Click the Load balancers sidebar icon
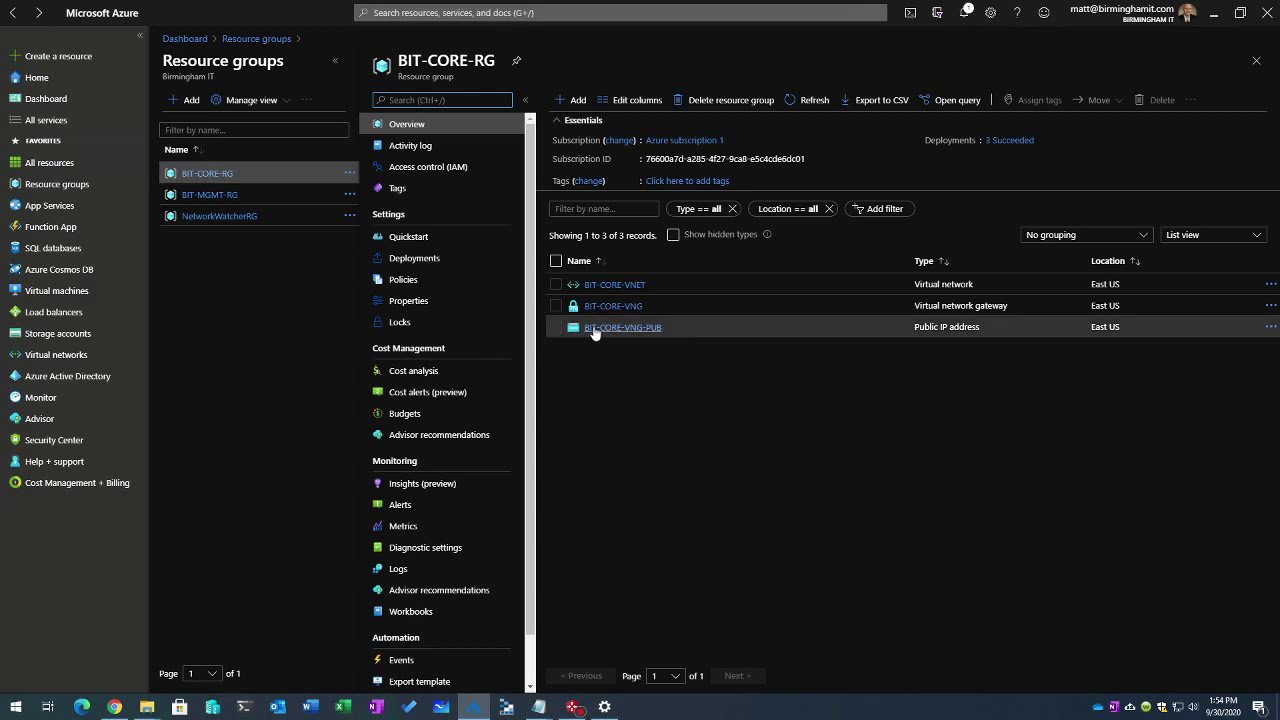The height and width of the screenshot is (720, 1280). [15, 312]
